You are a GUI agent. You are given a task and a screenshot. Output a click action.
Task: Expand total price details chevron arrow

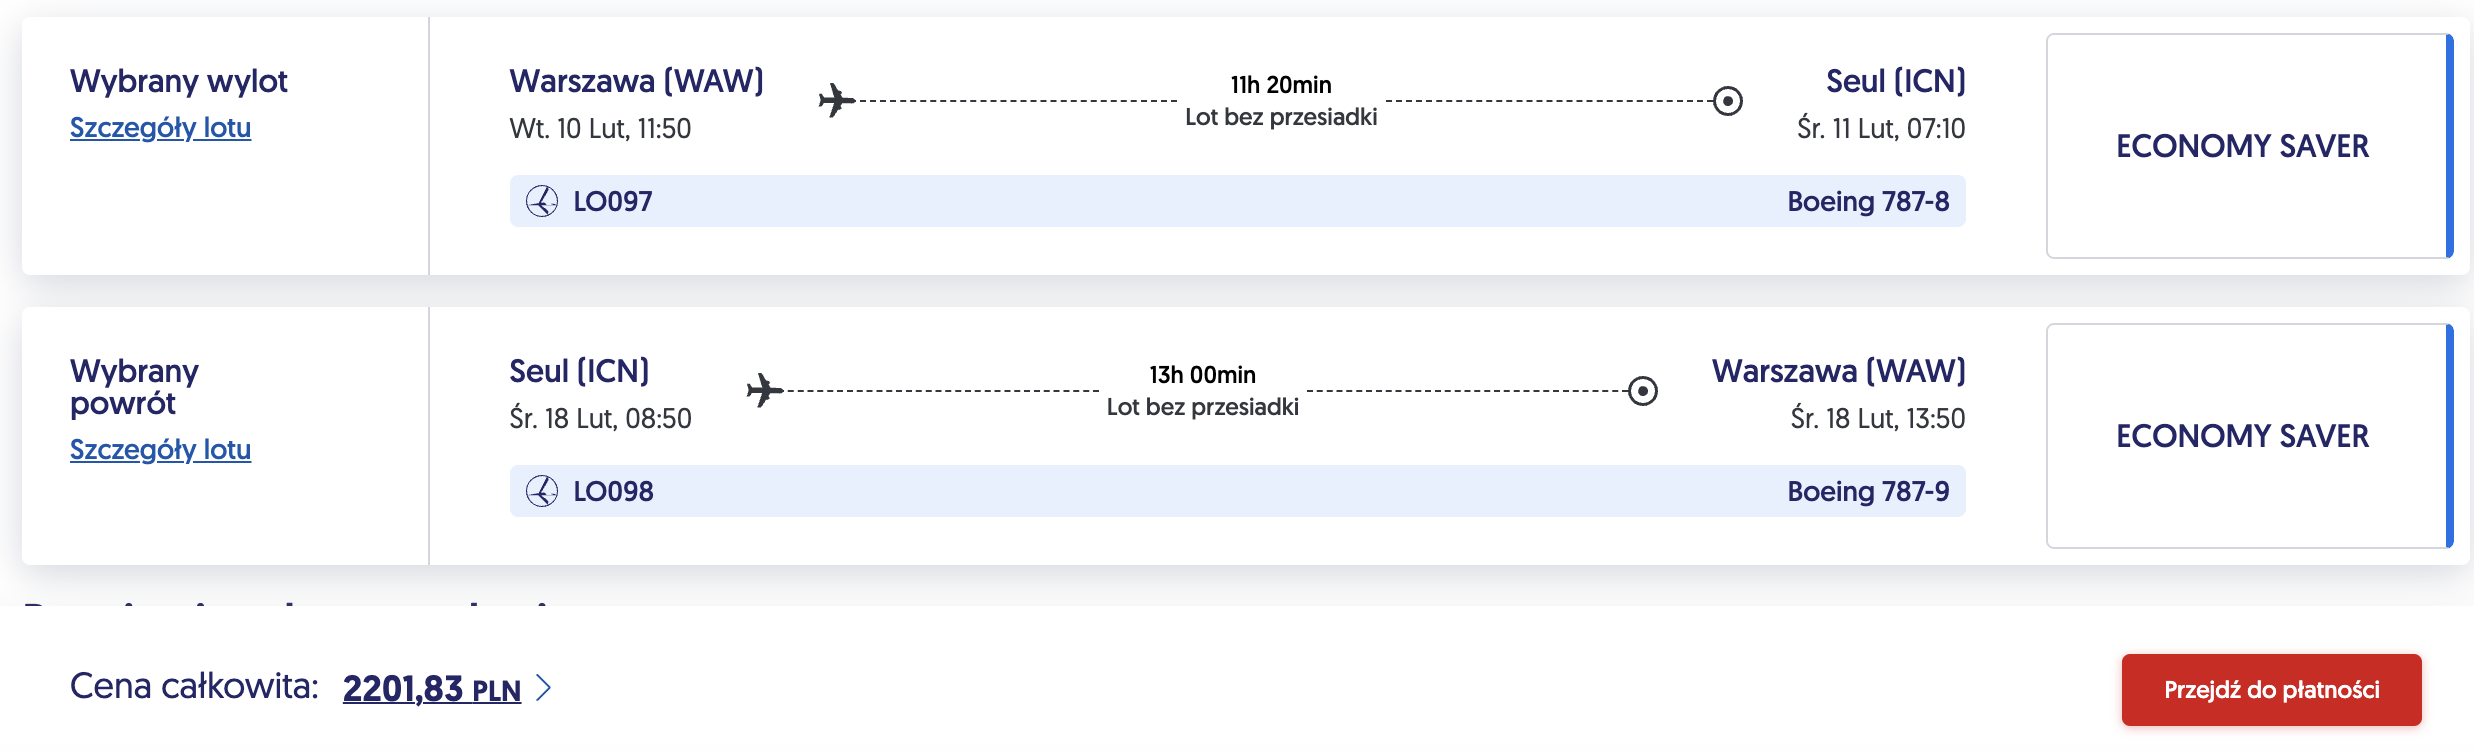point(543,688)
